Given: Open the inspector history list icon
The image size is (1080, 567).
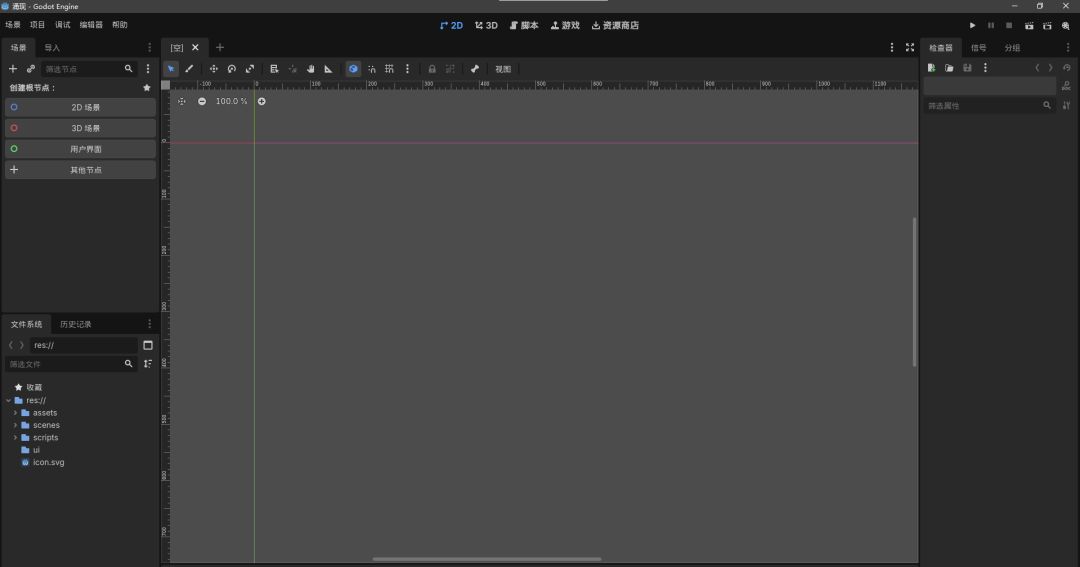Looking at the screenshot, I should click(1066, 68).
